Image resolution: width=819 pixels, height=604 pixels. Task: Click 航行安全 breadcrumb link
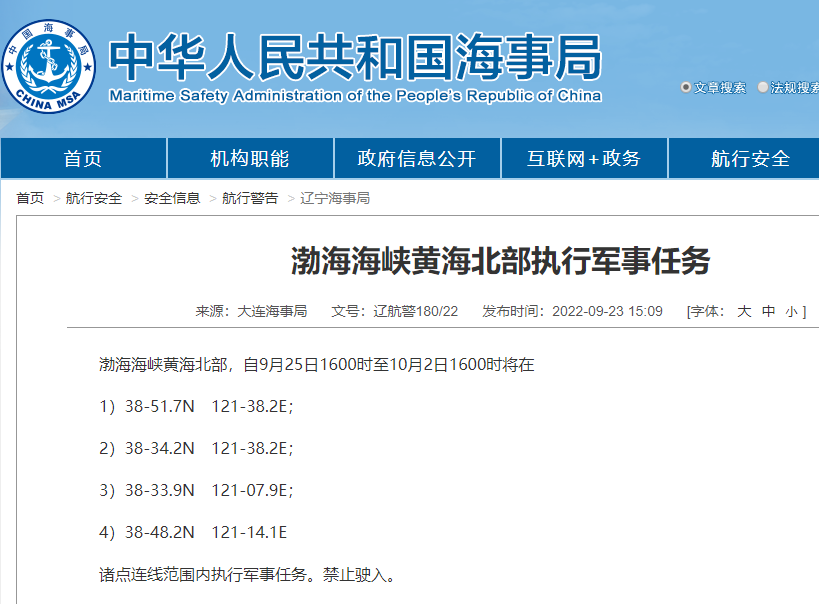pyautogui.click(x=94, y=198)
